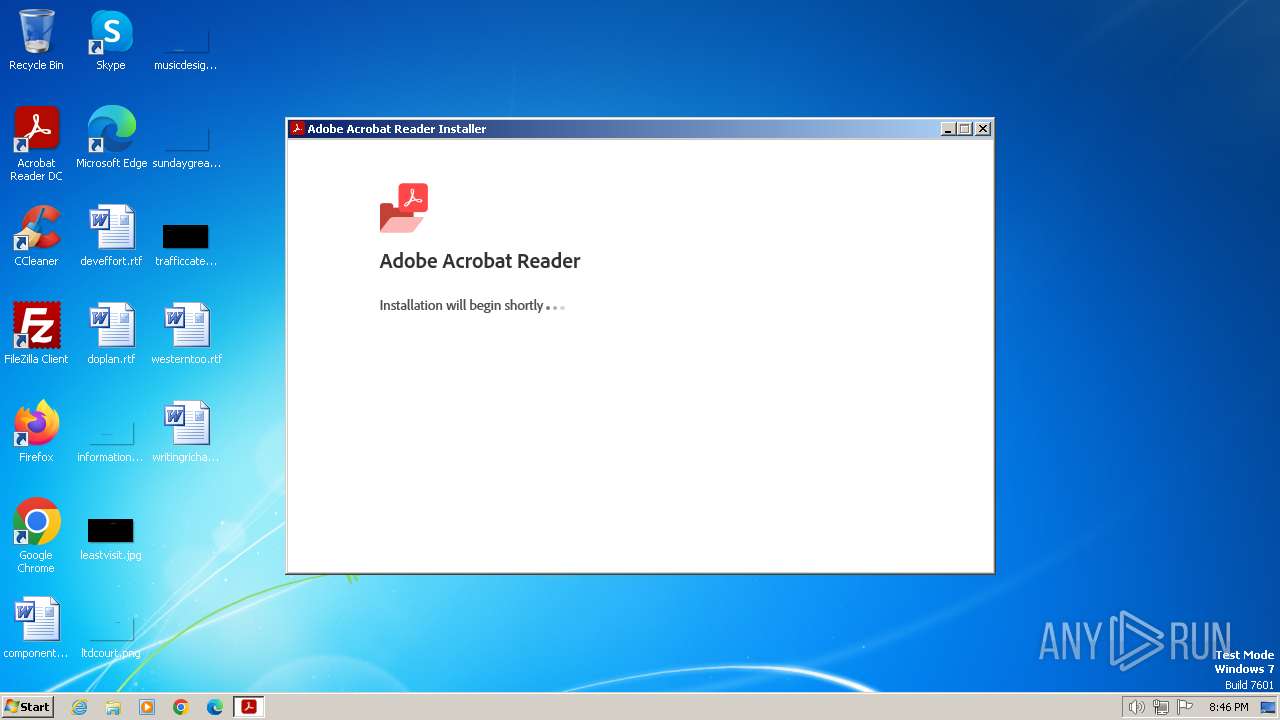Select the FileZilla Client shortcut
The width and height of the screenshot is (1280, 720).
pos(36,334)
